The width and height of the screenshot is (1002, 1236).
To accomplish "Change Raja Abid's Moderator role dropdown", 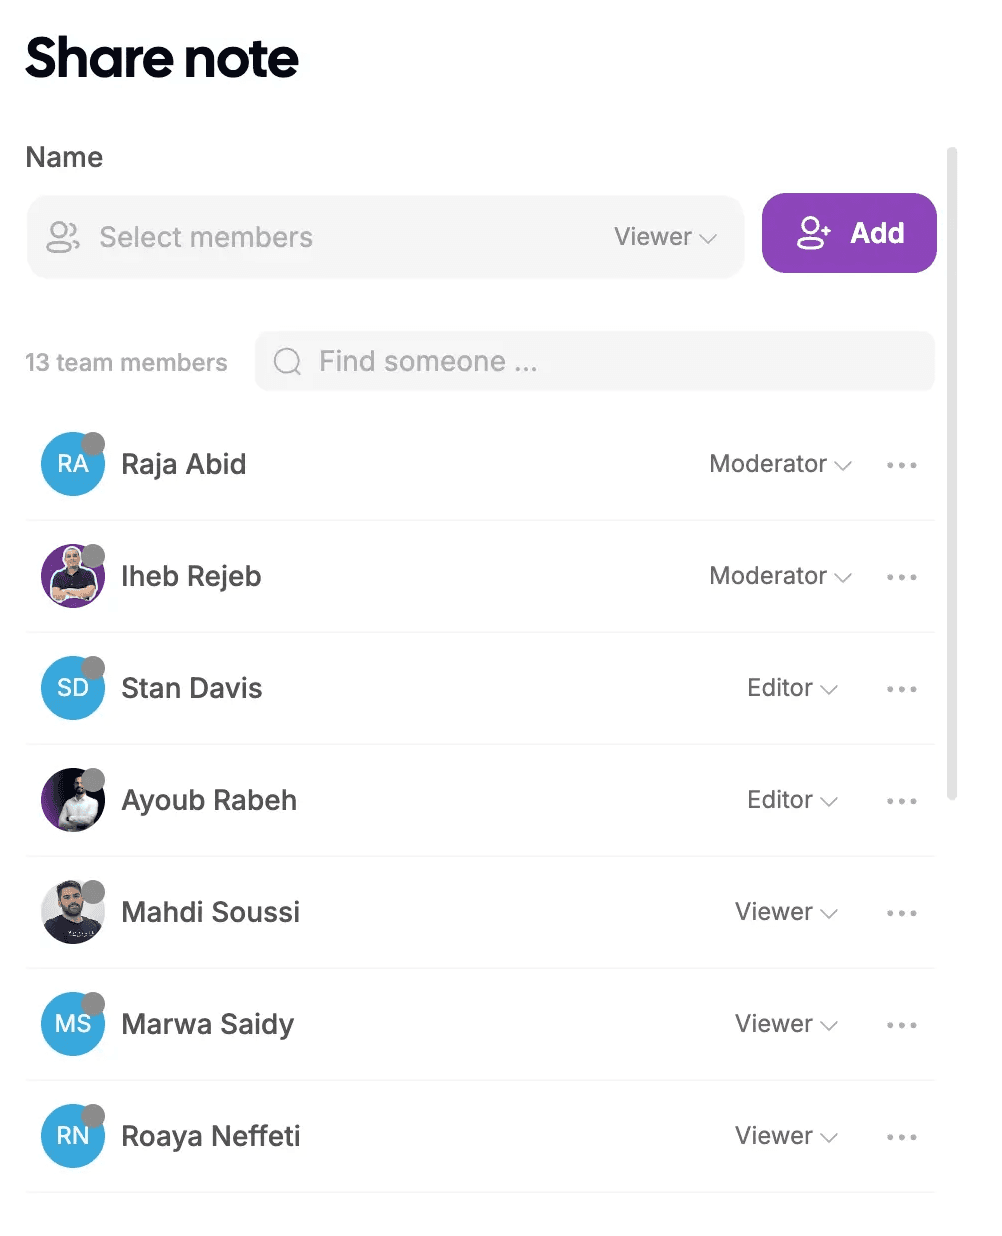I will (780, 464).
